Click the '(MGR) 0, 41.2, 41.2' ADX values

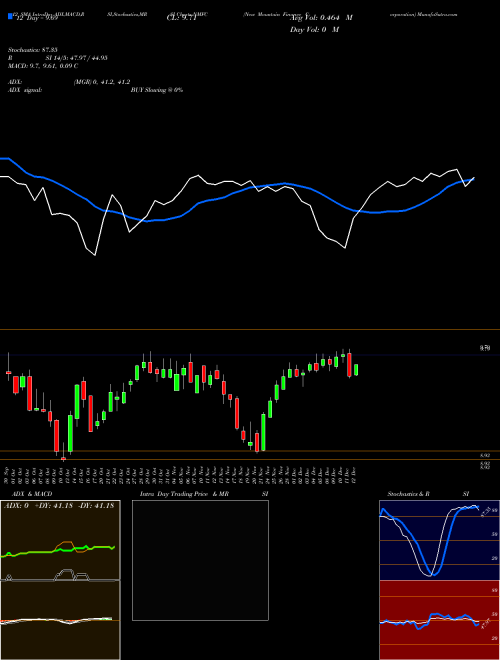coord(102,82)
